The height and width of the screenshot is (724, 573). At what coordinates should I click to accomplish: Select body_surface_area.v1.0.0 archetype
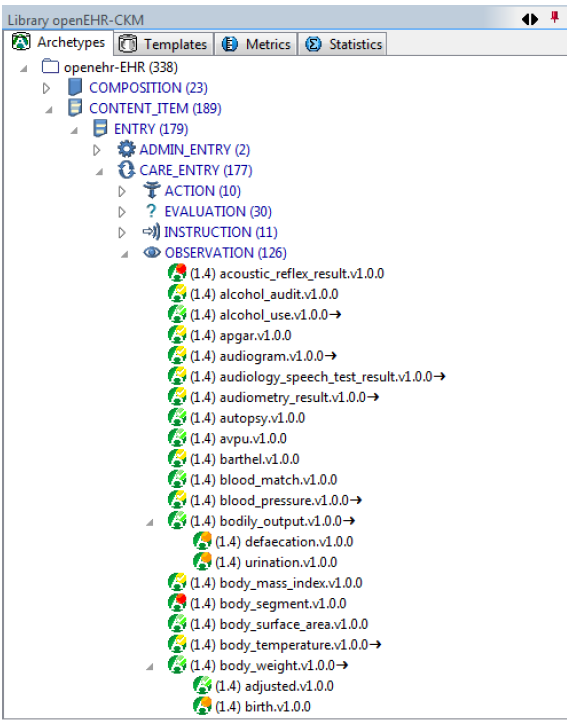[x=279, y=624]
